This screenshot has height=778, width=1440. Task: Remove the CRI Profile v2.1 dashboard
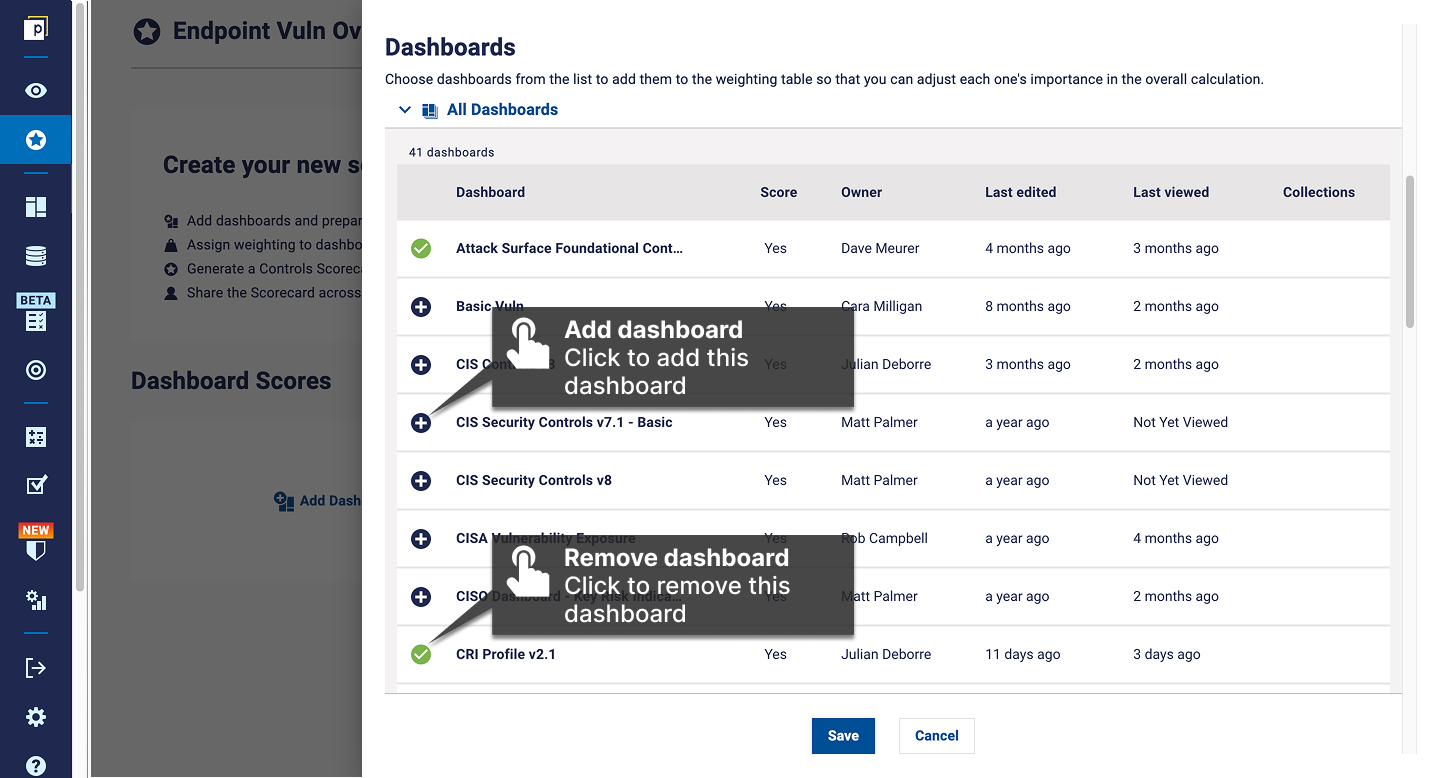click(421, 654)
